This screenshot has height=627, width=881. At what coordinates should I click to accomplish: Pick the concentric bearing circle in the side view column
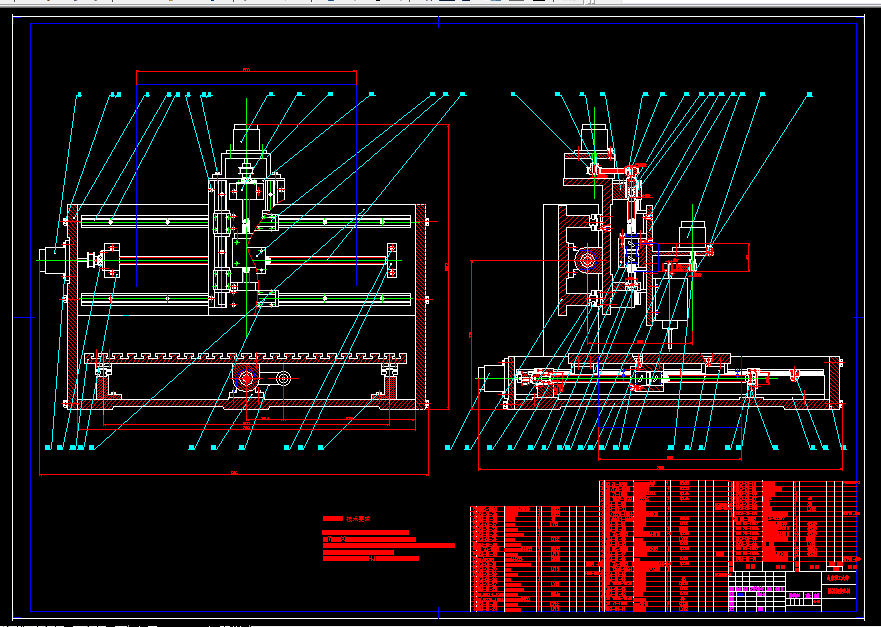587,260
